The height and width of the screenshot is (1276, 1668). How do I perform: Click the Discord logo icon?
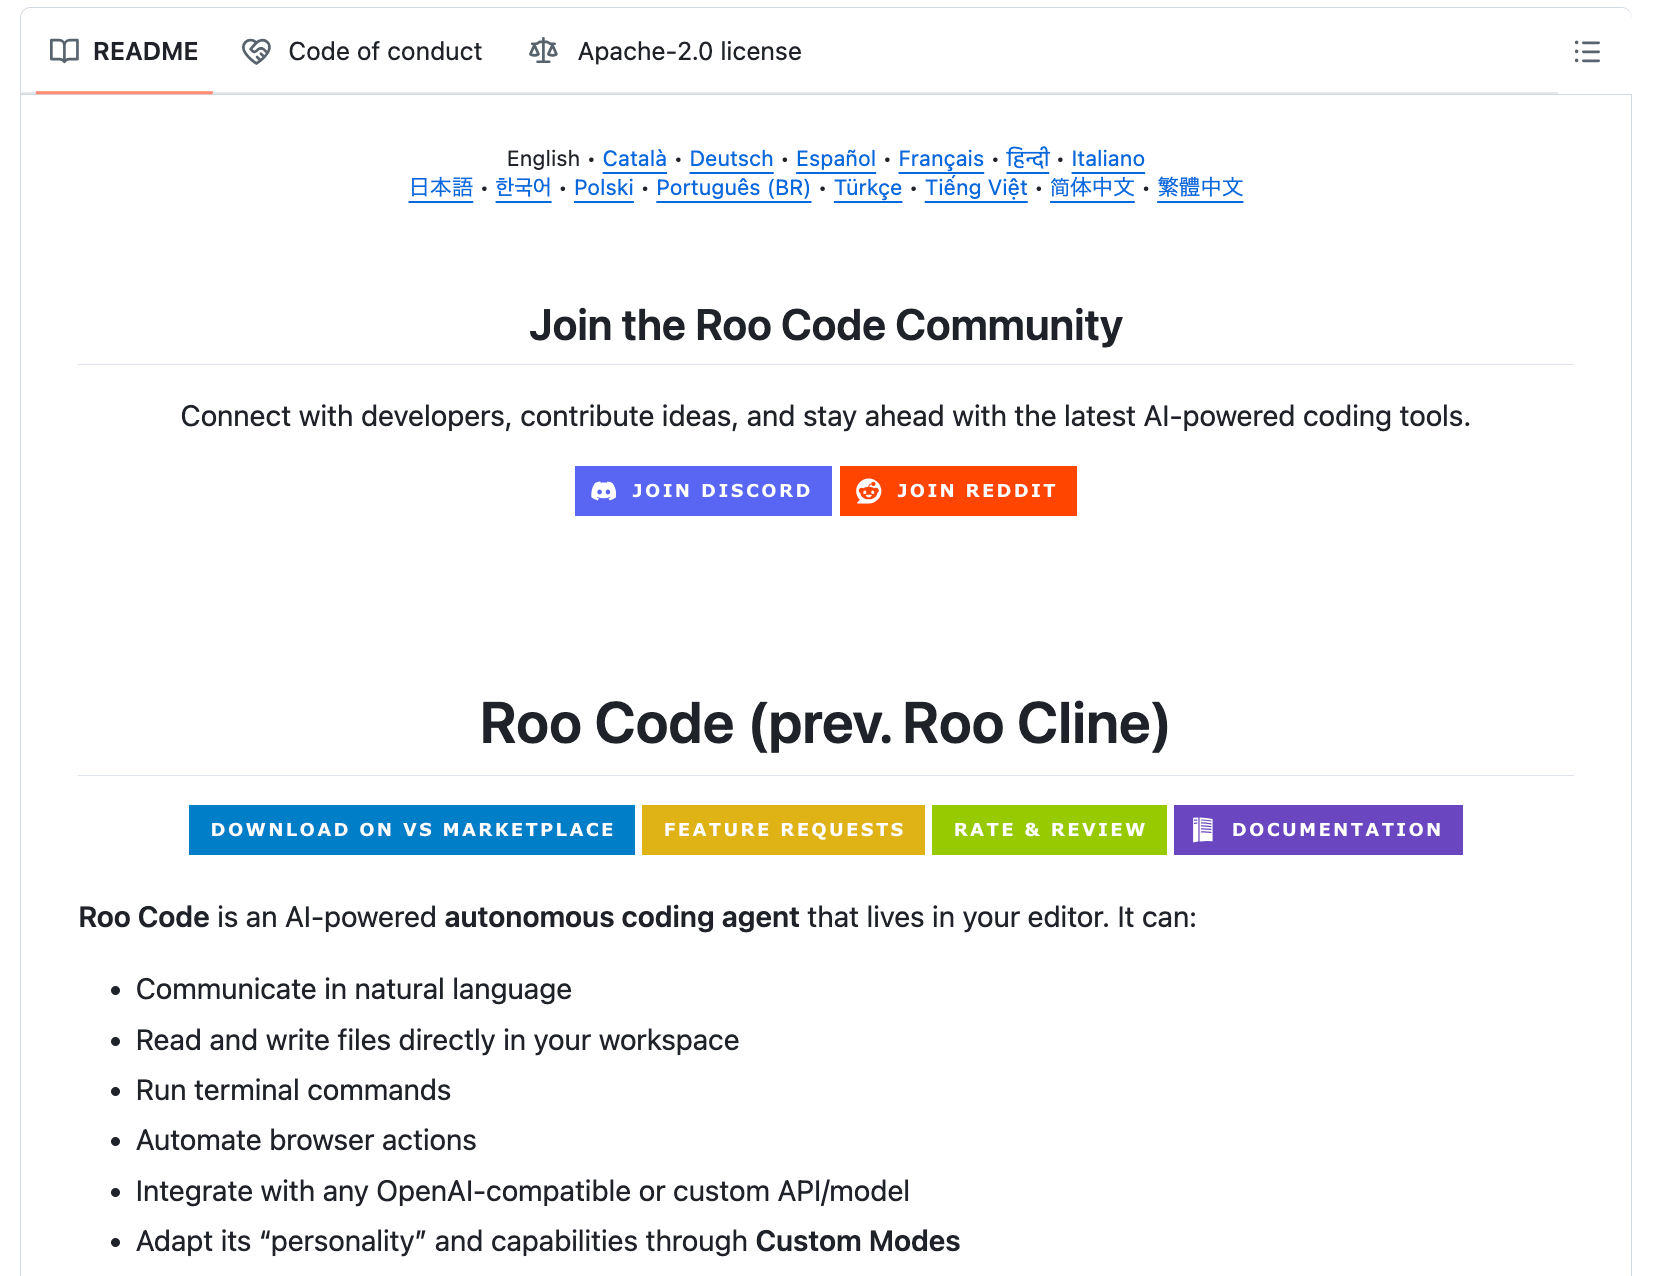604,491
